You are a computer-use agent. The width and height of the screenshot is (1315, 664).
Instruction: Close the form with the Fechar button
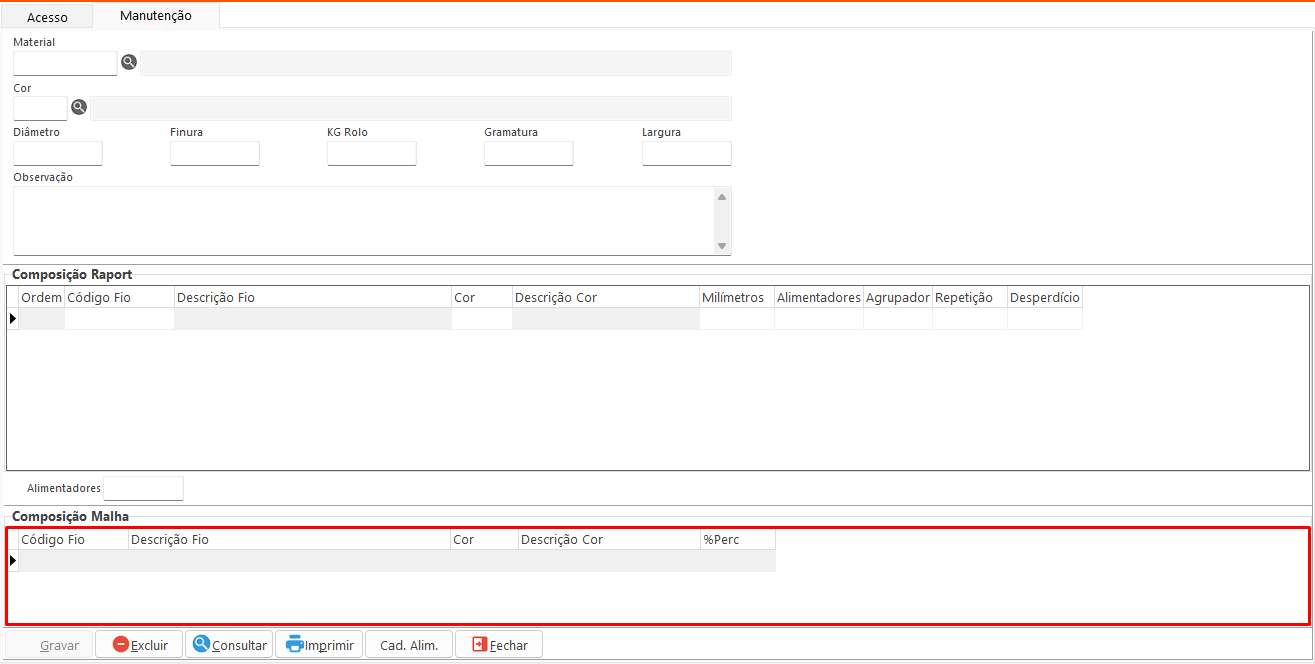click(x=499, y=645)
